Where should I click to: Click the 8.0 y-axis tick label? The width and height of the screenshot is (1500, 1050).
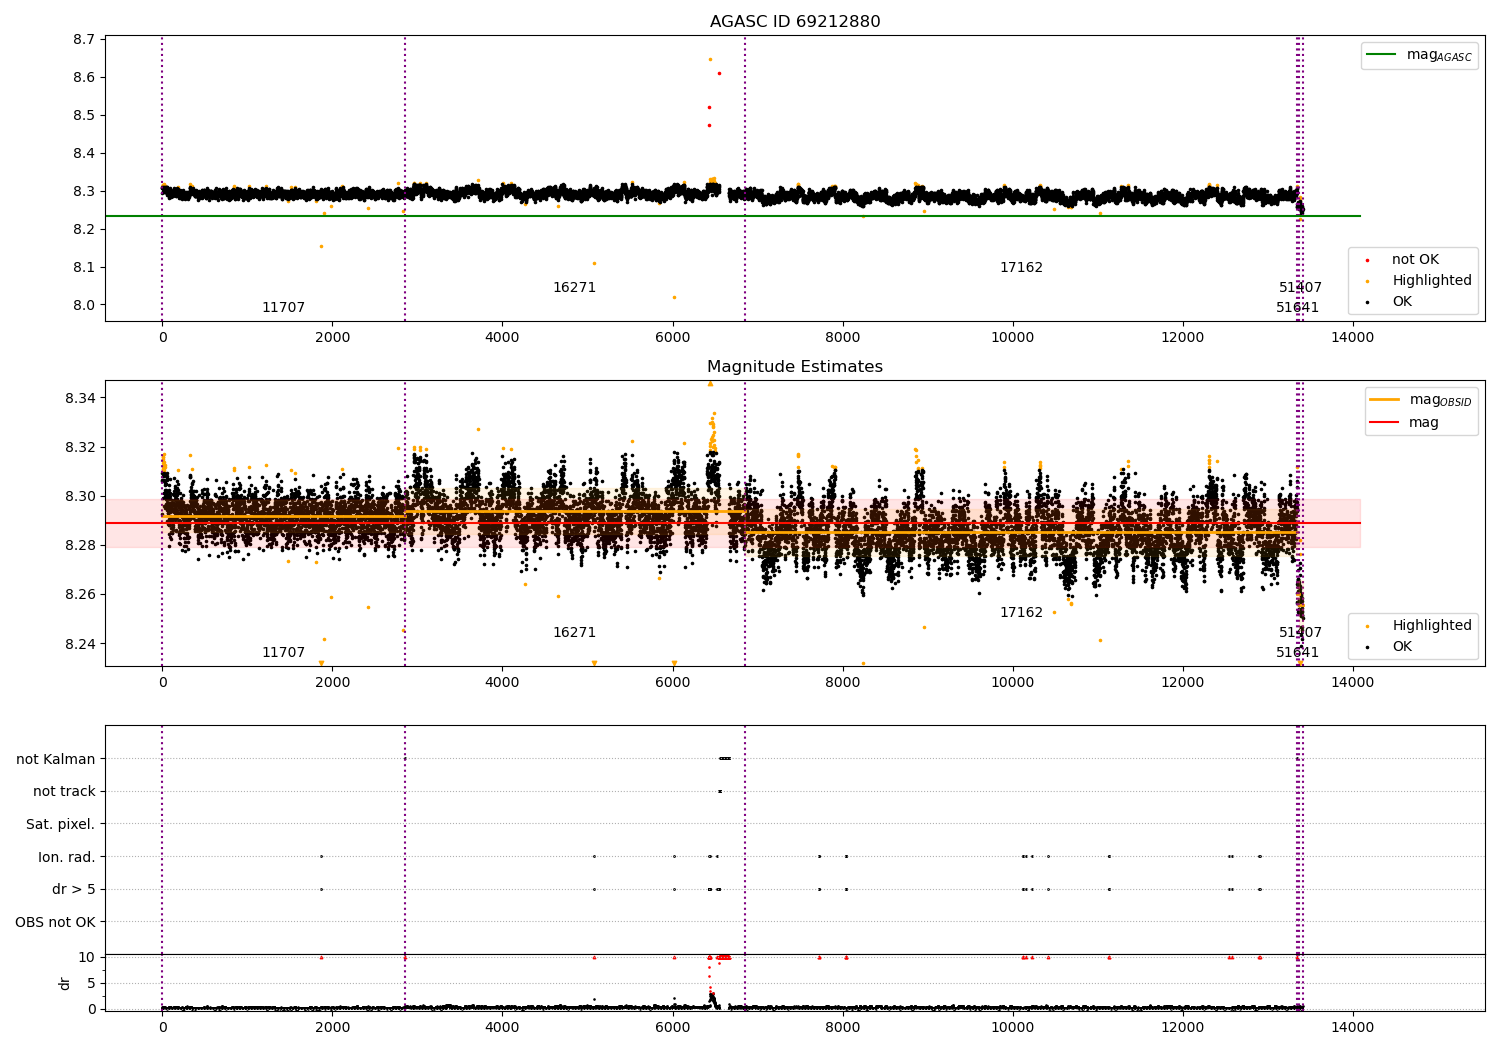click(84, 305)
